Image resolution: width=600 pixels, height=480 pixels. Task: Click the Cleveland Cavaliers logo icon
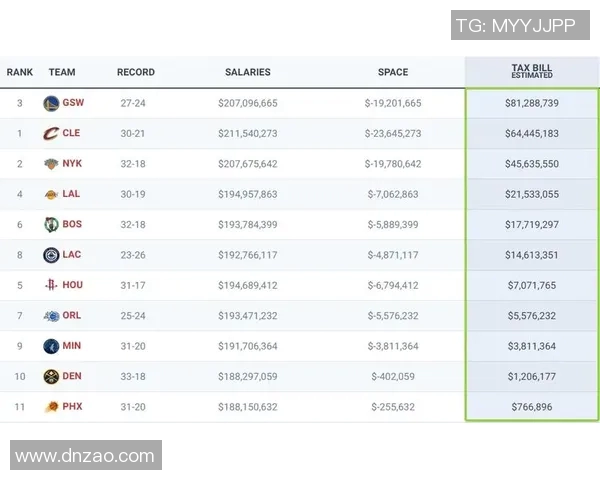pyautogui.click(x=51, y=133)
